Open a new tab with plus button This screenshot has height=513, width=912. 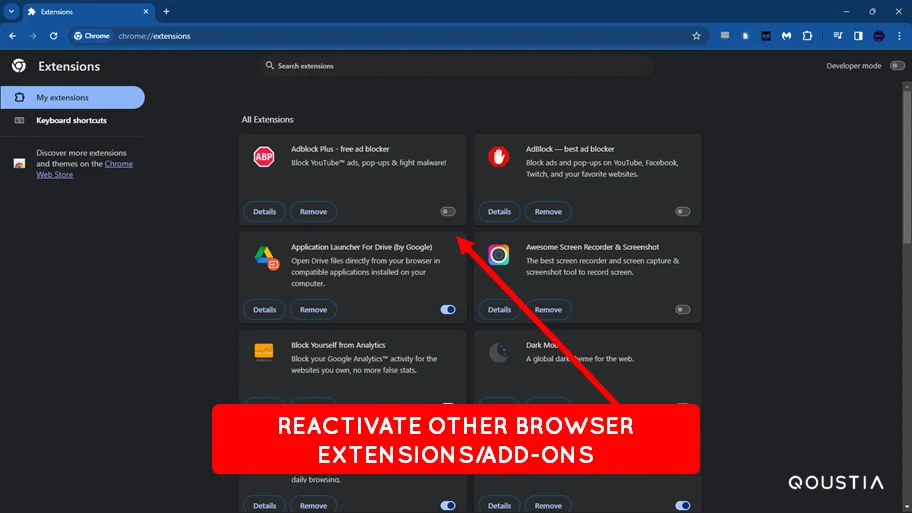166,11
